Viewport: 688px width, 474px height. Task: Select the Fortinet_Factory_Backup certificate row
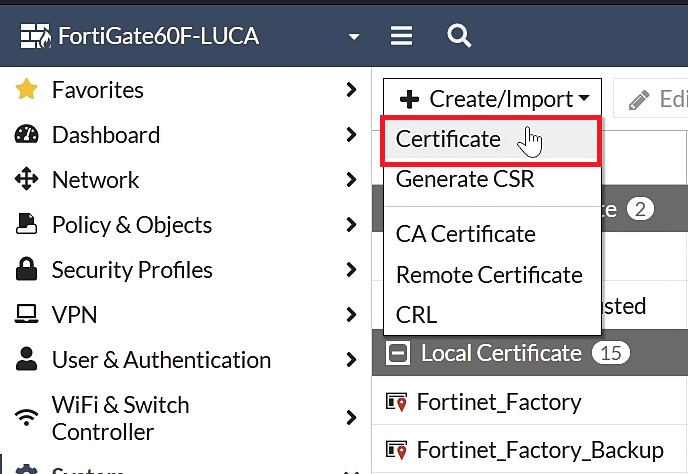coord(530,449)
